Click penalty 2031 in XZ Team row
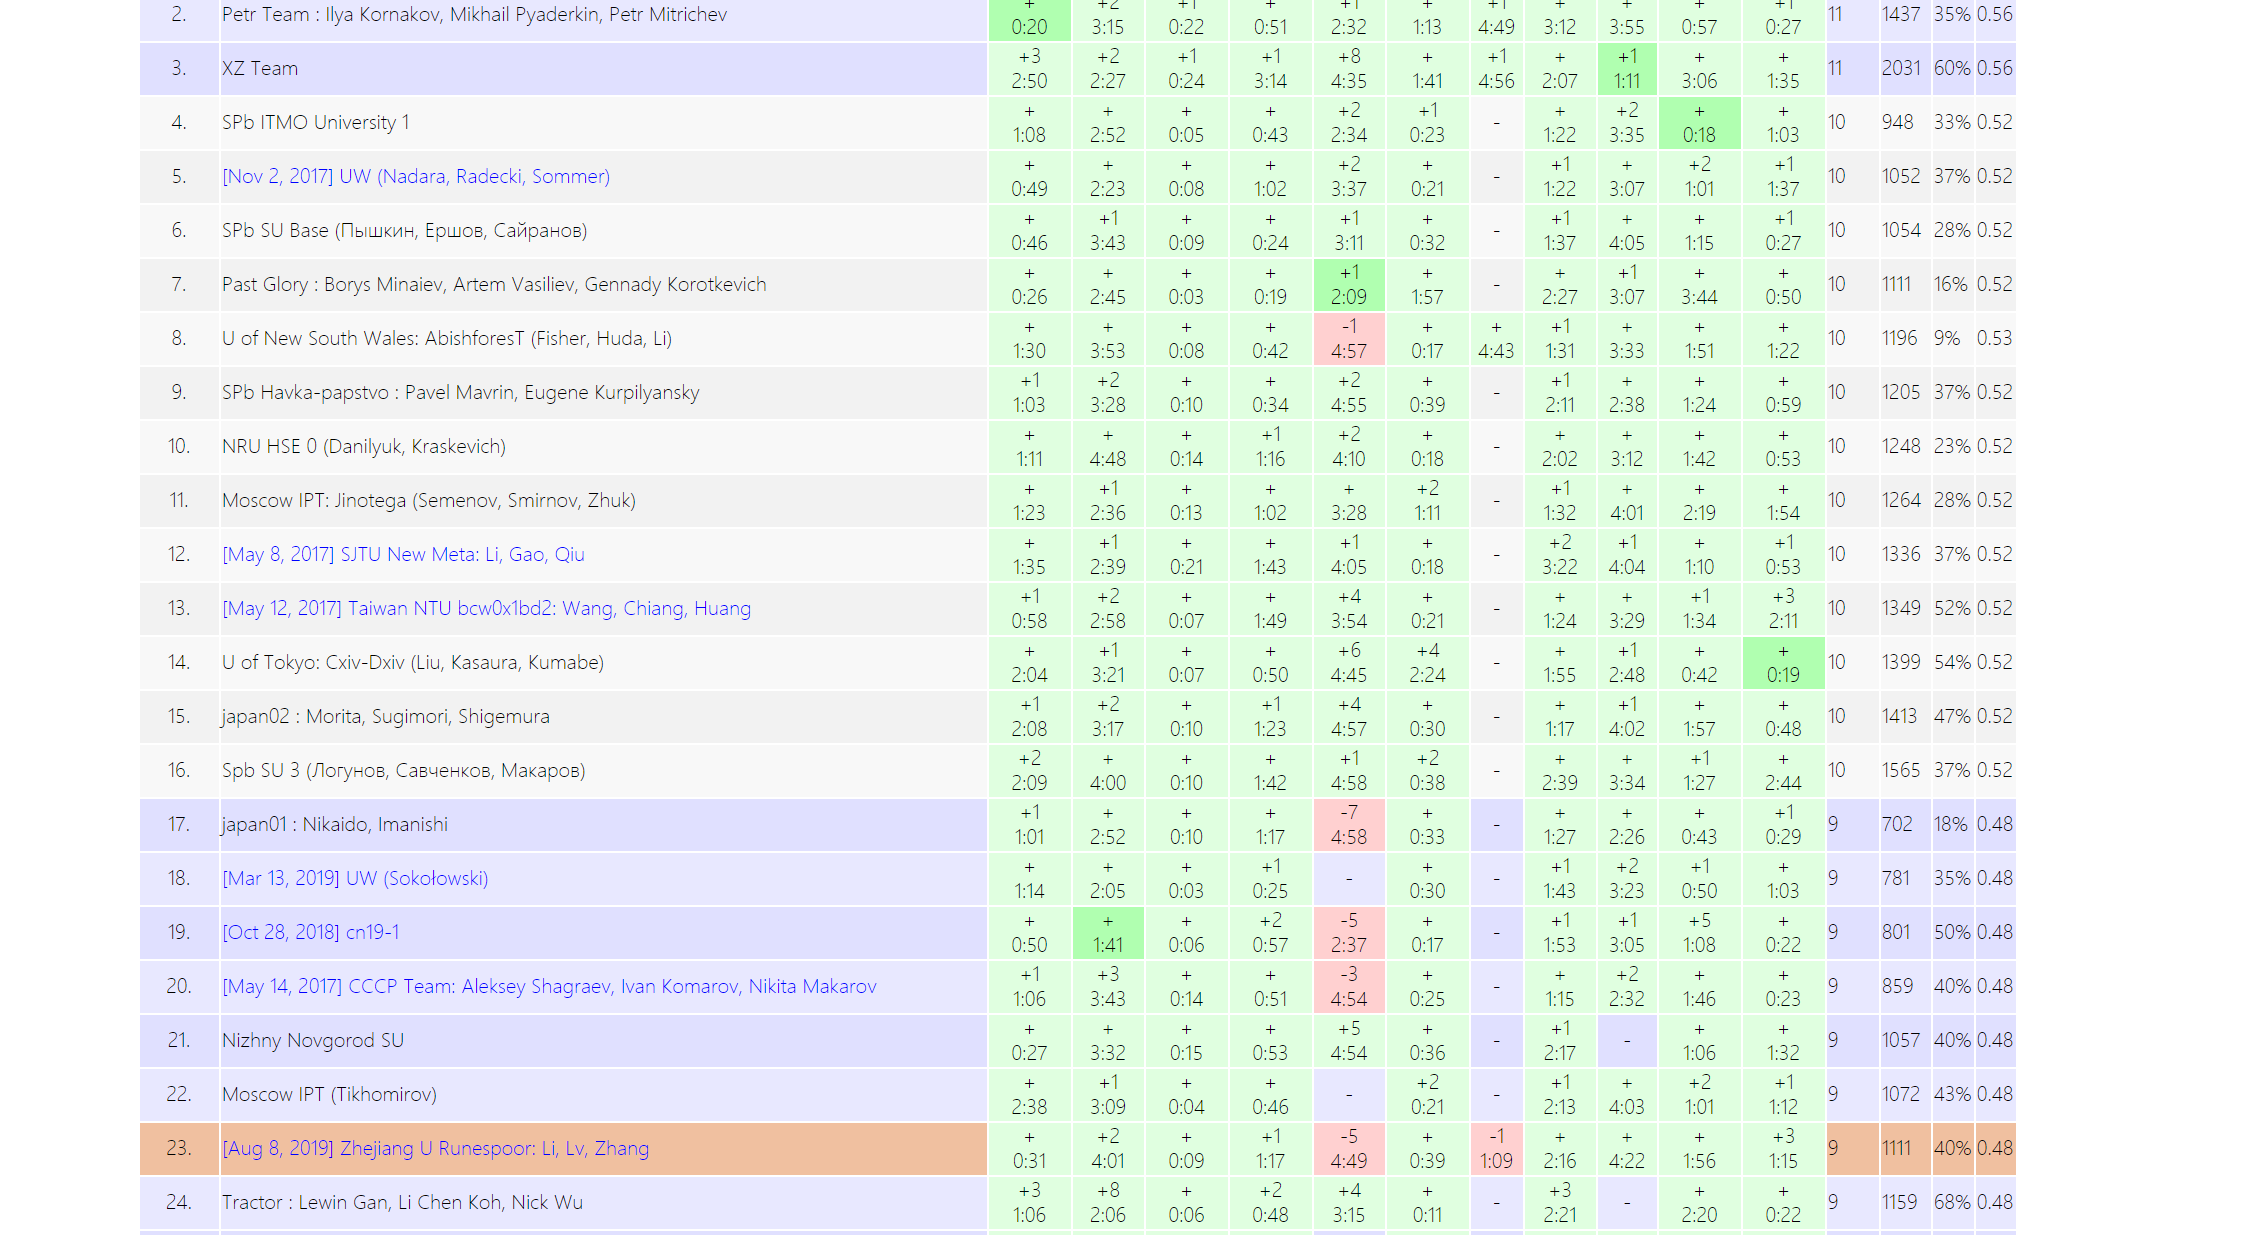The height and width of the screenshot is (1235, 2263). point(1900,69)
